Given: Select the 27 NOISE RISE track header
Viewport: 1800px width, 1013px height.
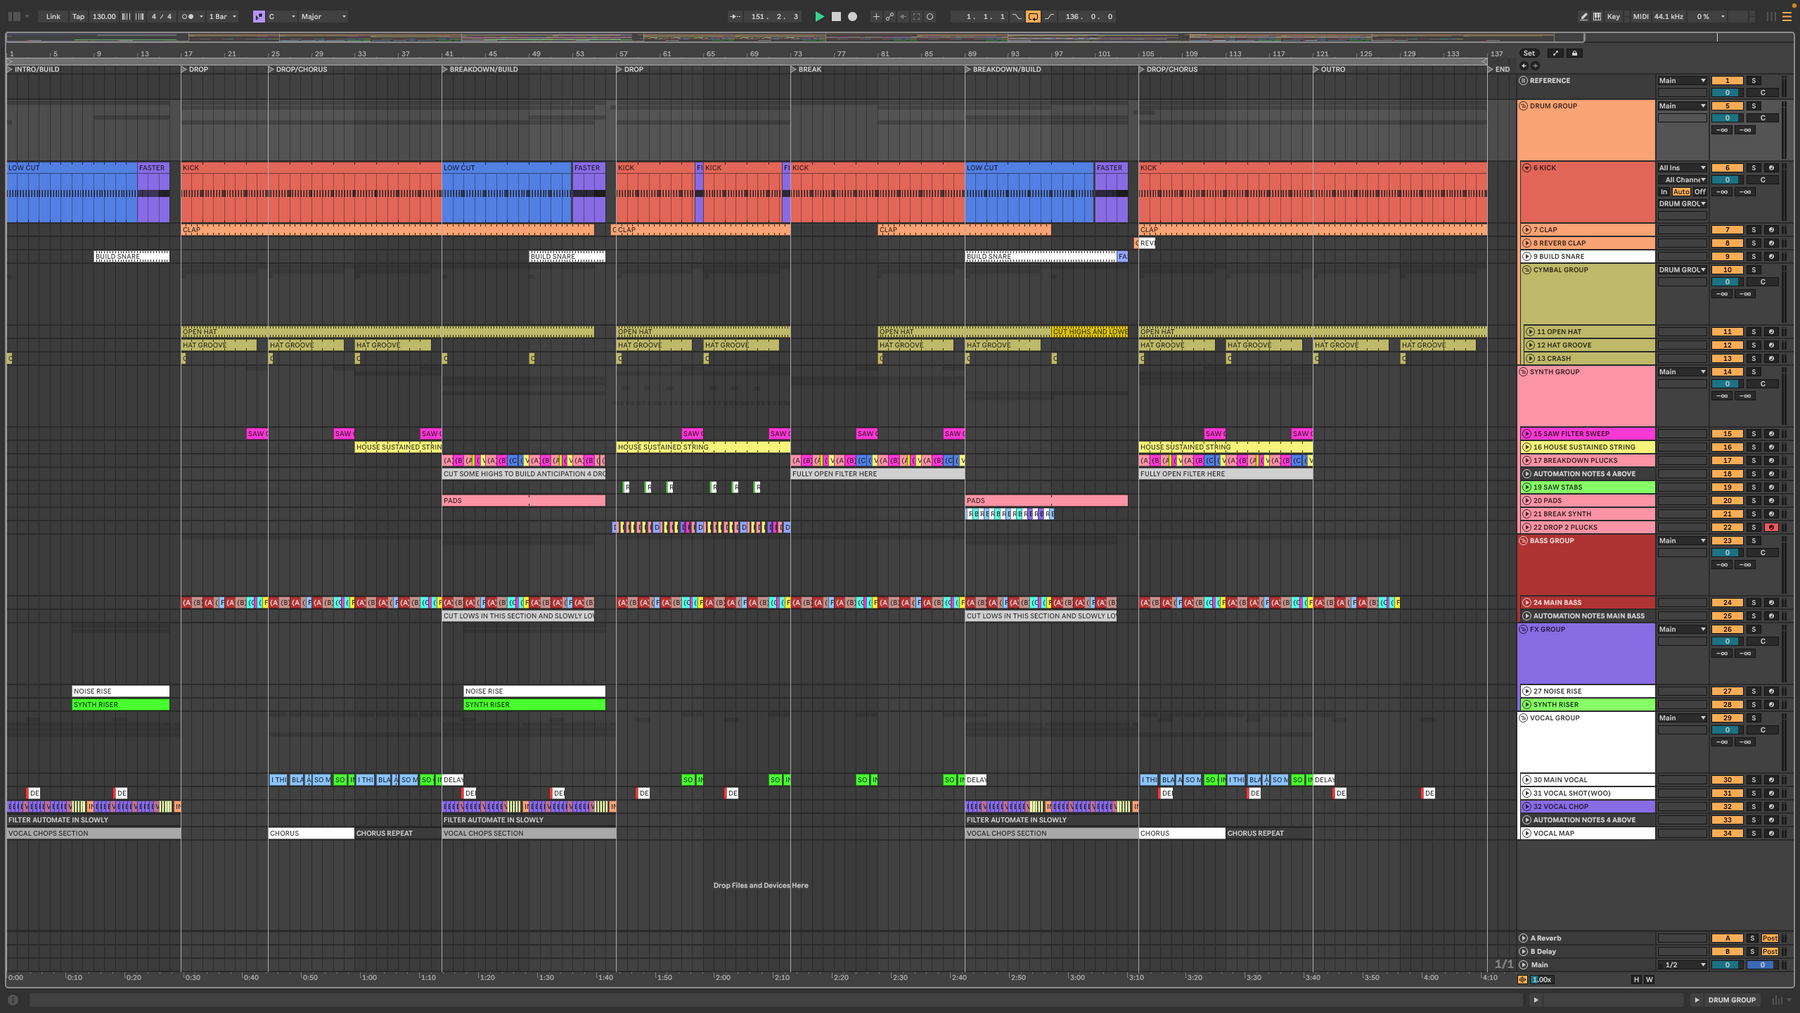Looking at the screenshot, I should click(1587, 691).
